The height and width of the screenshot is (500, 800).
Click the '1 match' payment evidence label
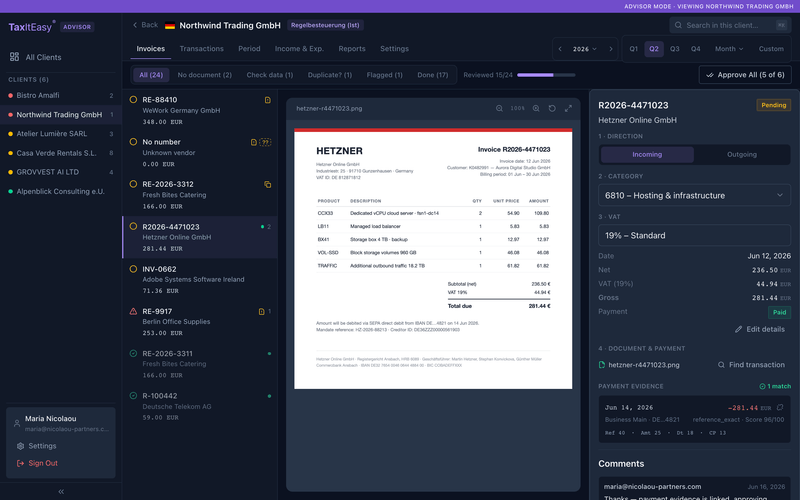[x=775, y=386]
